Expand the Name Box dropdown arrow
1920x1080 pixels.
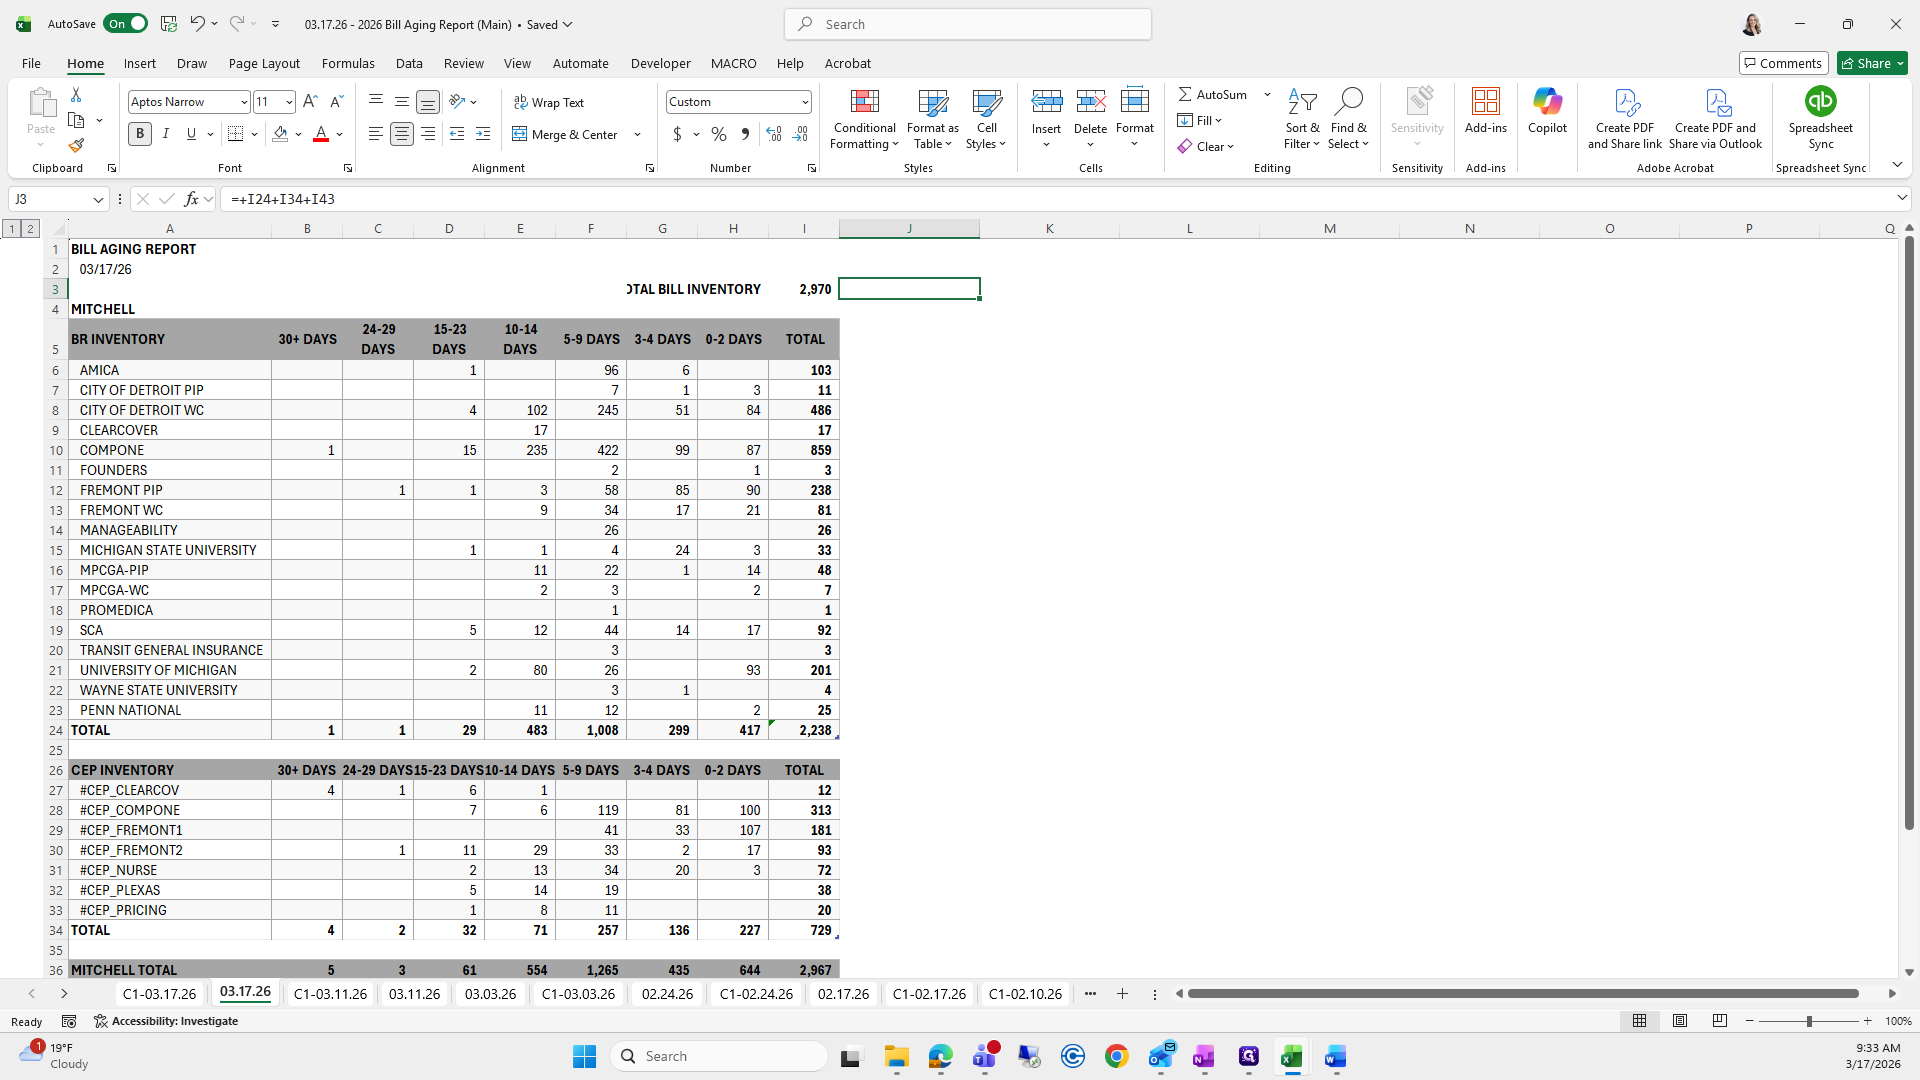pos(98,199)
